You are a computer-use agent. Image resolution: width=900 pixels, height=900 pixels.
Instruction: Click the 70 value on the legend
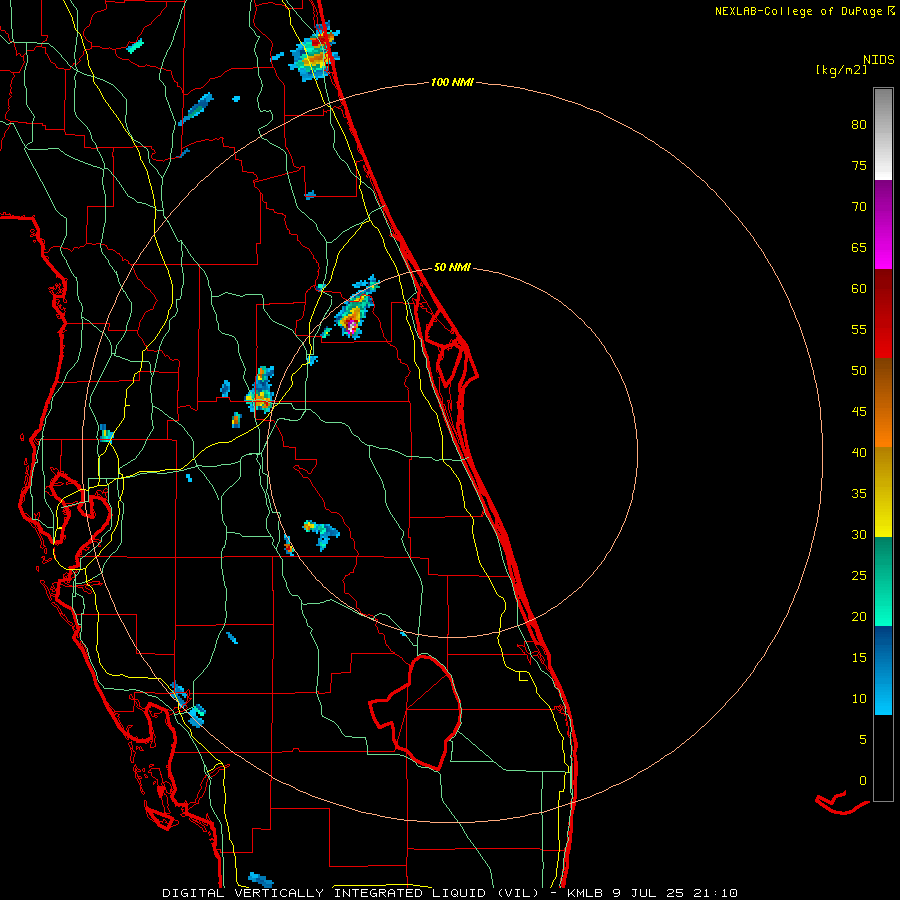859,207
